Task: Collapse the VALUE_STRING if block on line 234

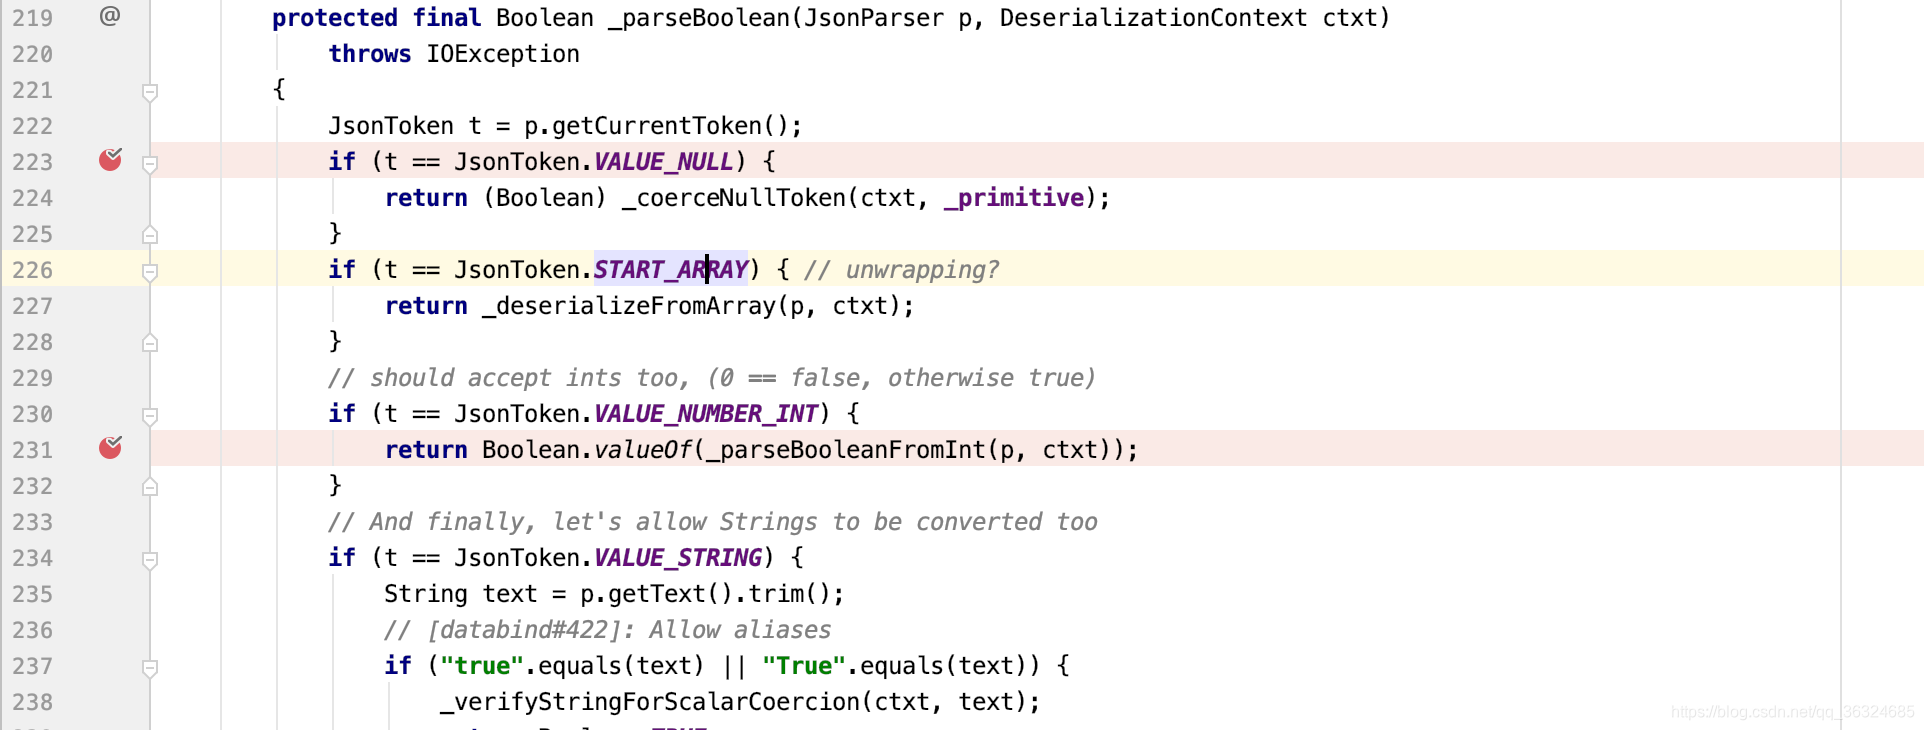Action: coord(150,560)
